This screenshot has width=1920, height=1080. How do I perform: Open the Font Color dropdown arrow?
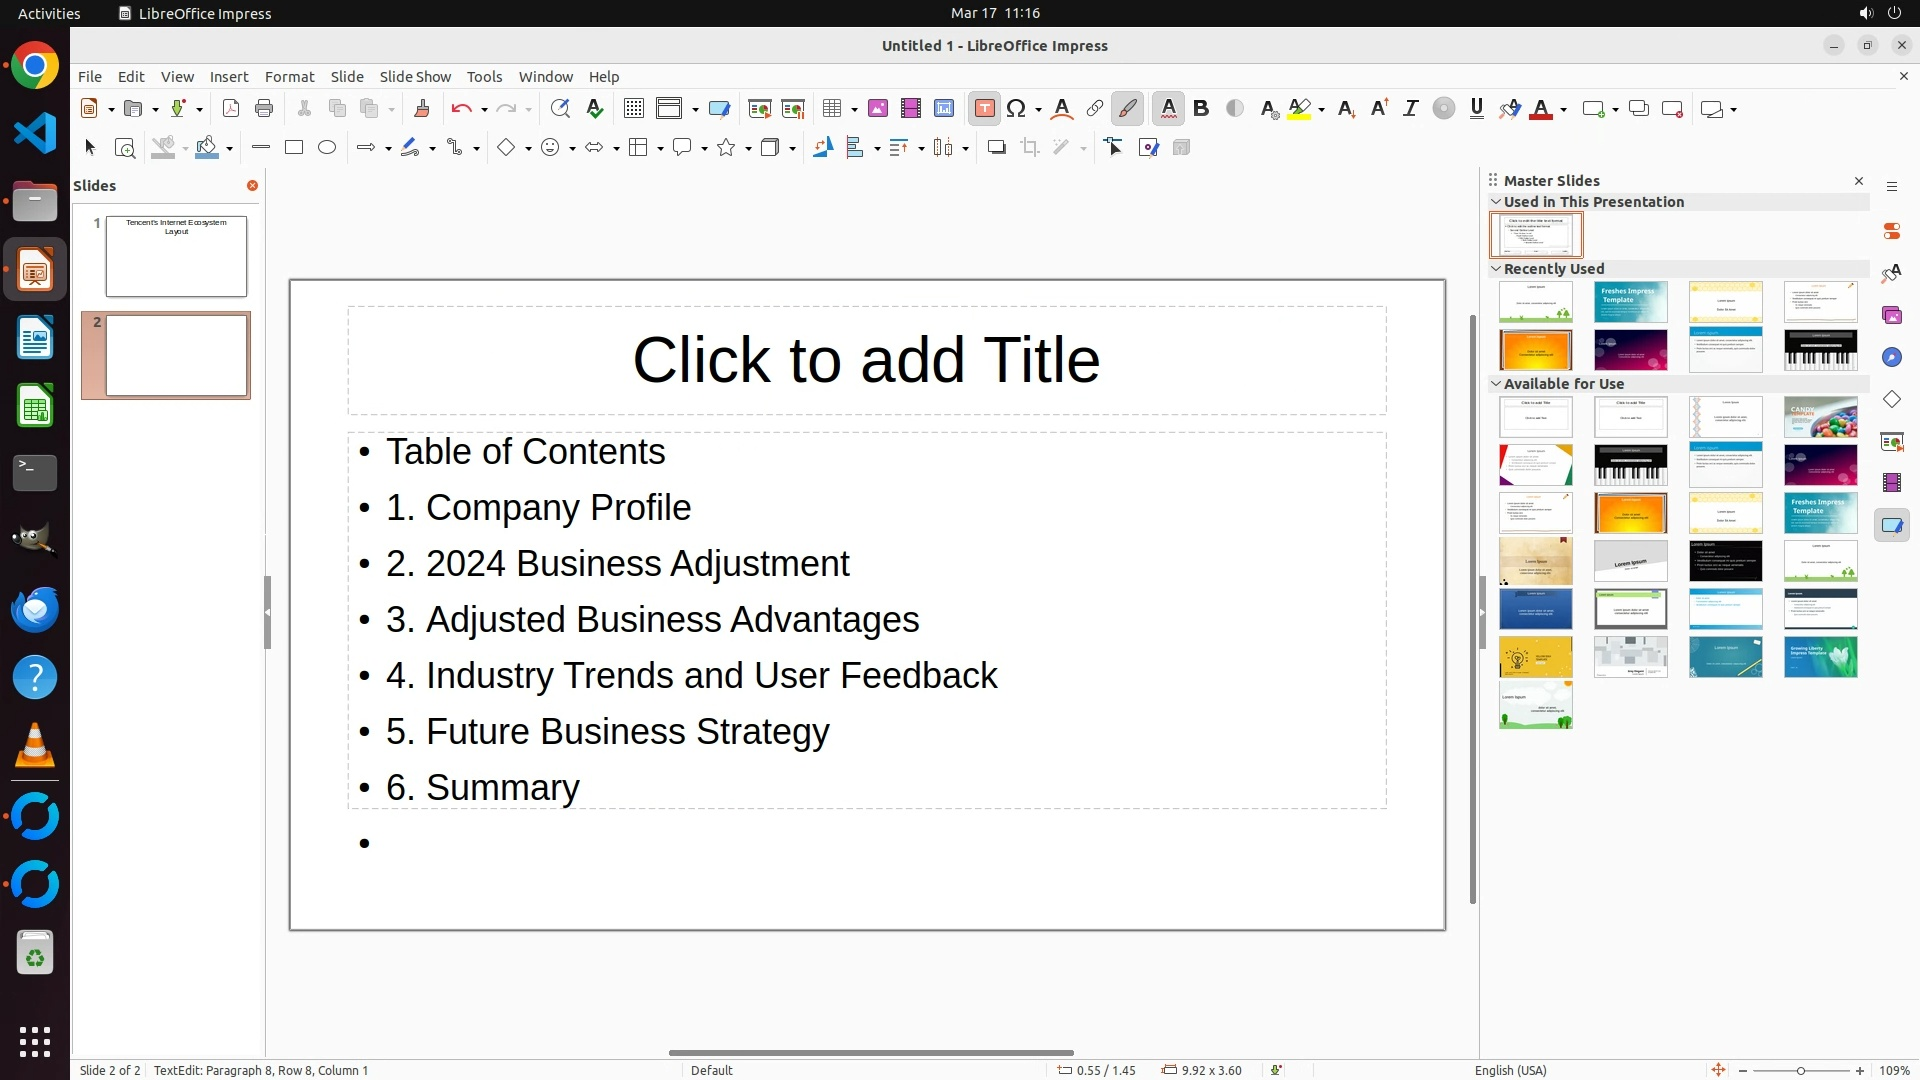1563,110
